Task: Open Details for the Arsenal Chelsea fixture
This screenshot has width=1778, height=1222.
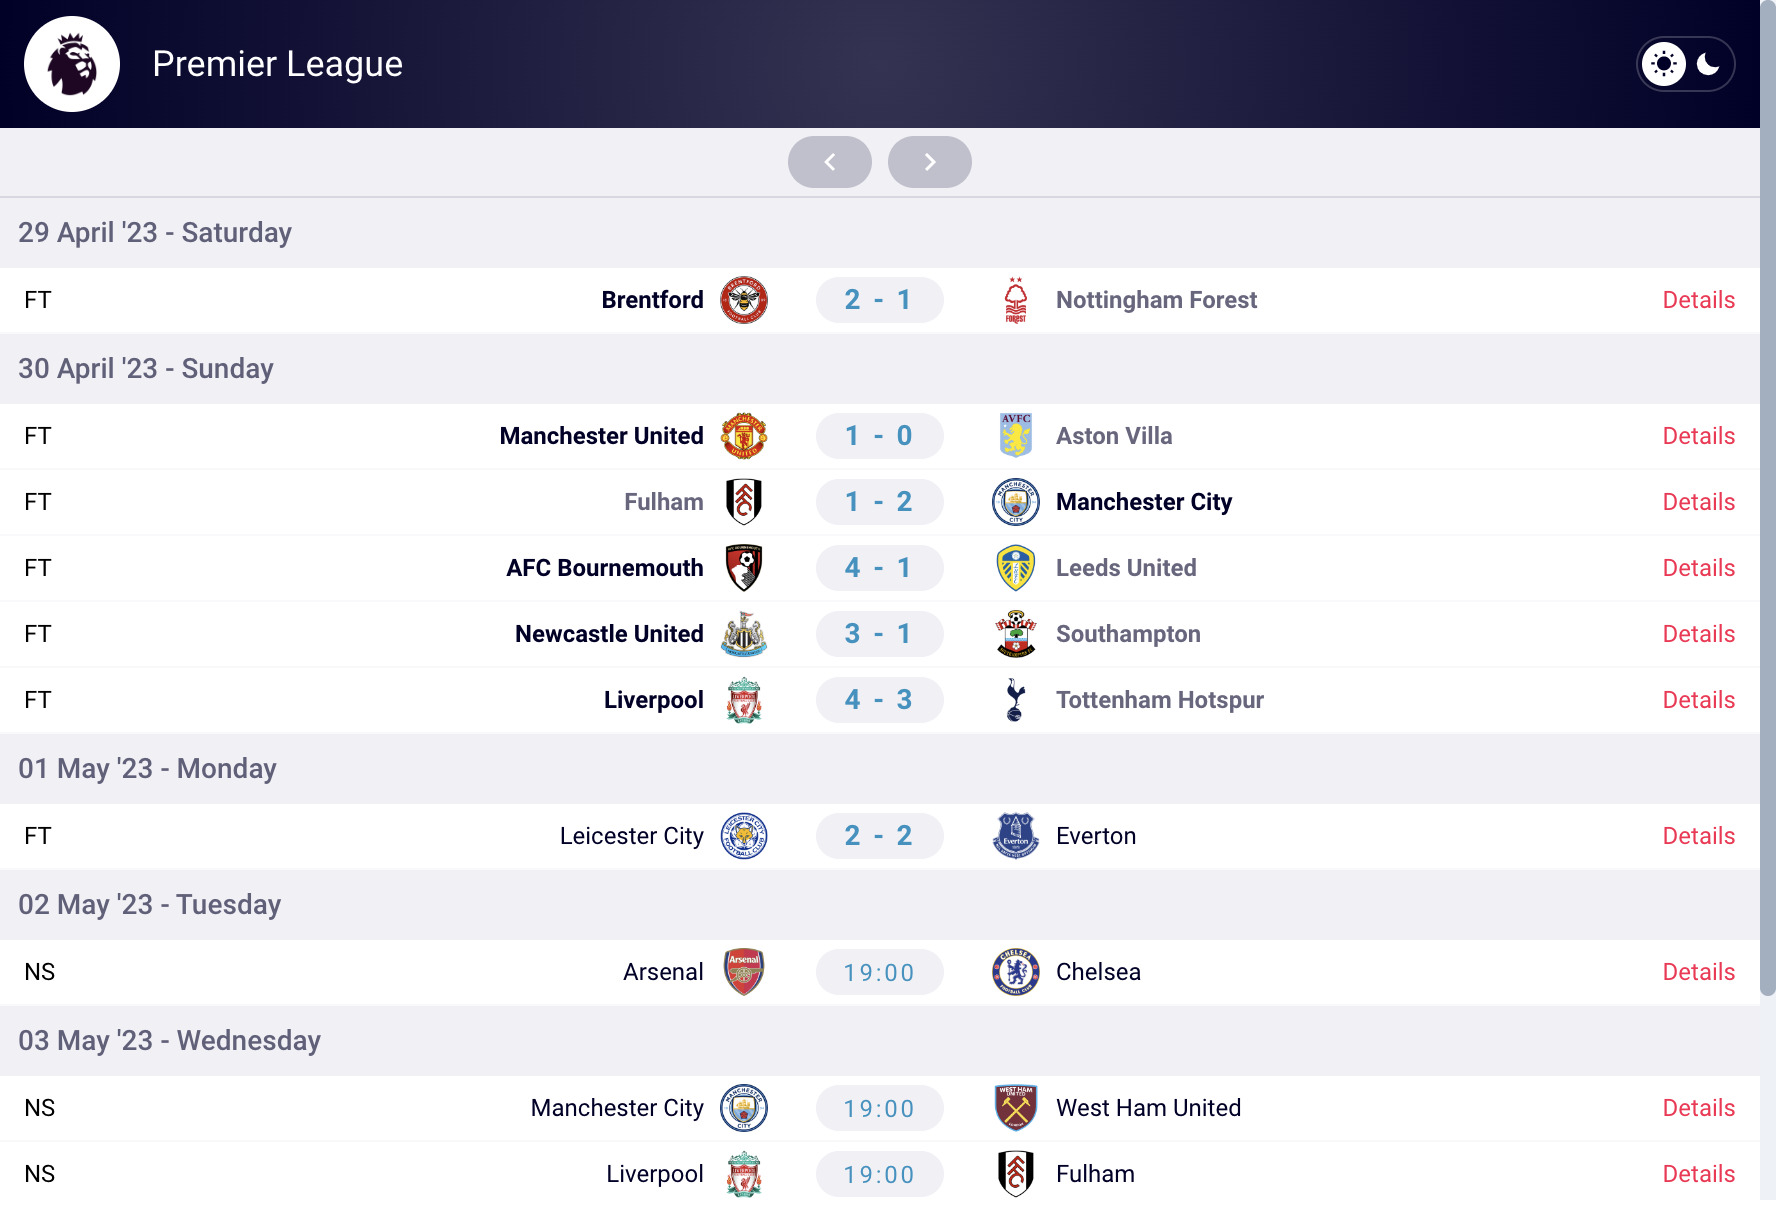Action: [1698, 971]
